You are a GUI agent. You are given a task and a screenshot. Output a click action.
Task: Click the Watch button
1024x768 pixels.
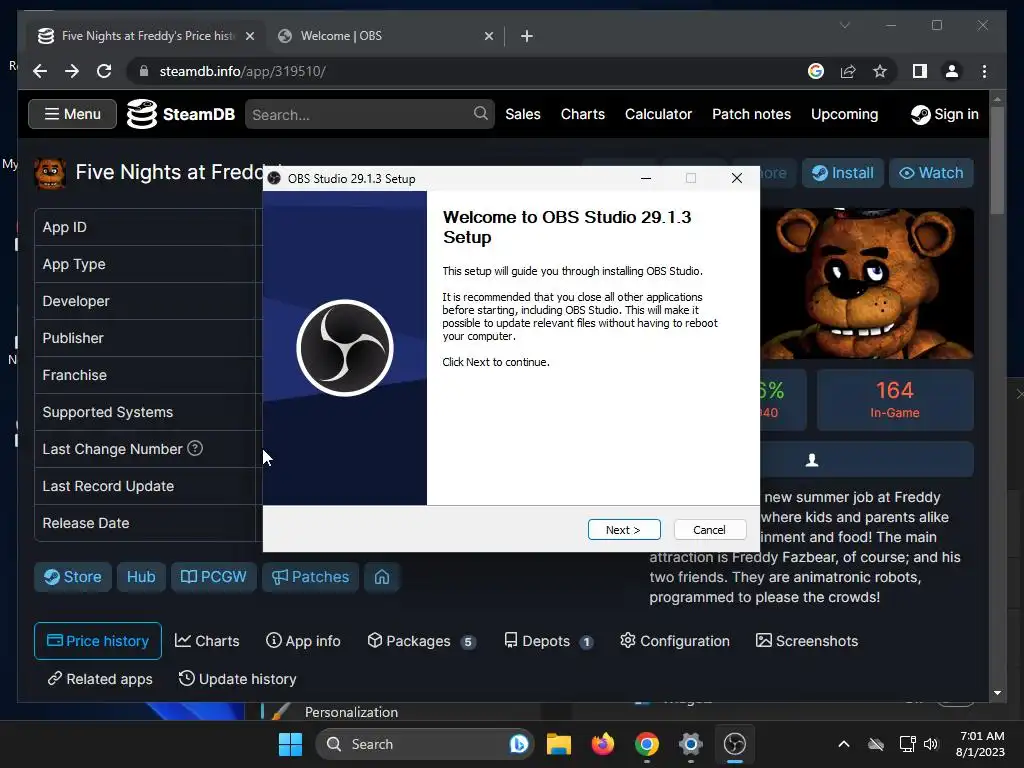click(x=931, y=173)
